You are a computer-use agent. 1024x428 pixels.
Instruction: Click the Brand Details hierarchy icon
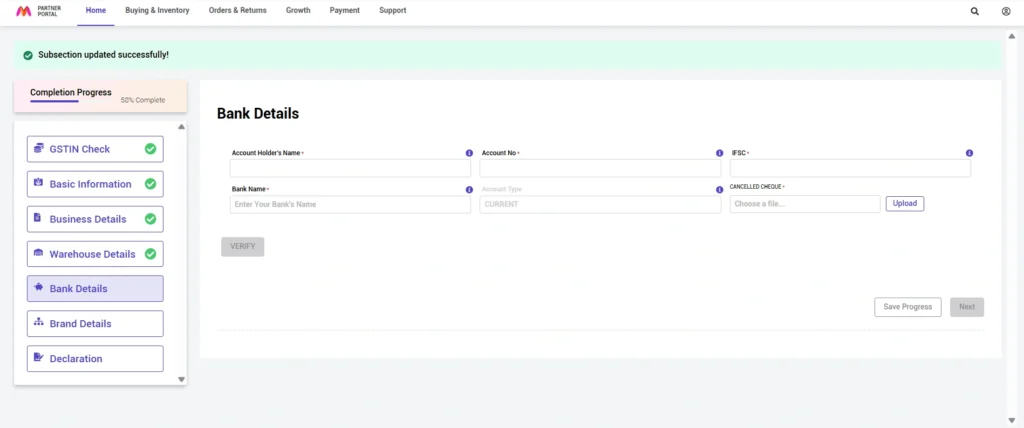pos(39,322)
